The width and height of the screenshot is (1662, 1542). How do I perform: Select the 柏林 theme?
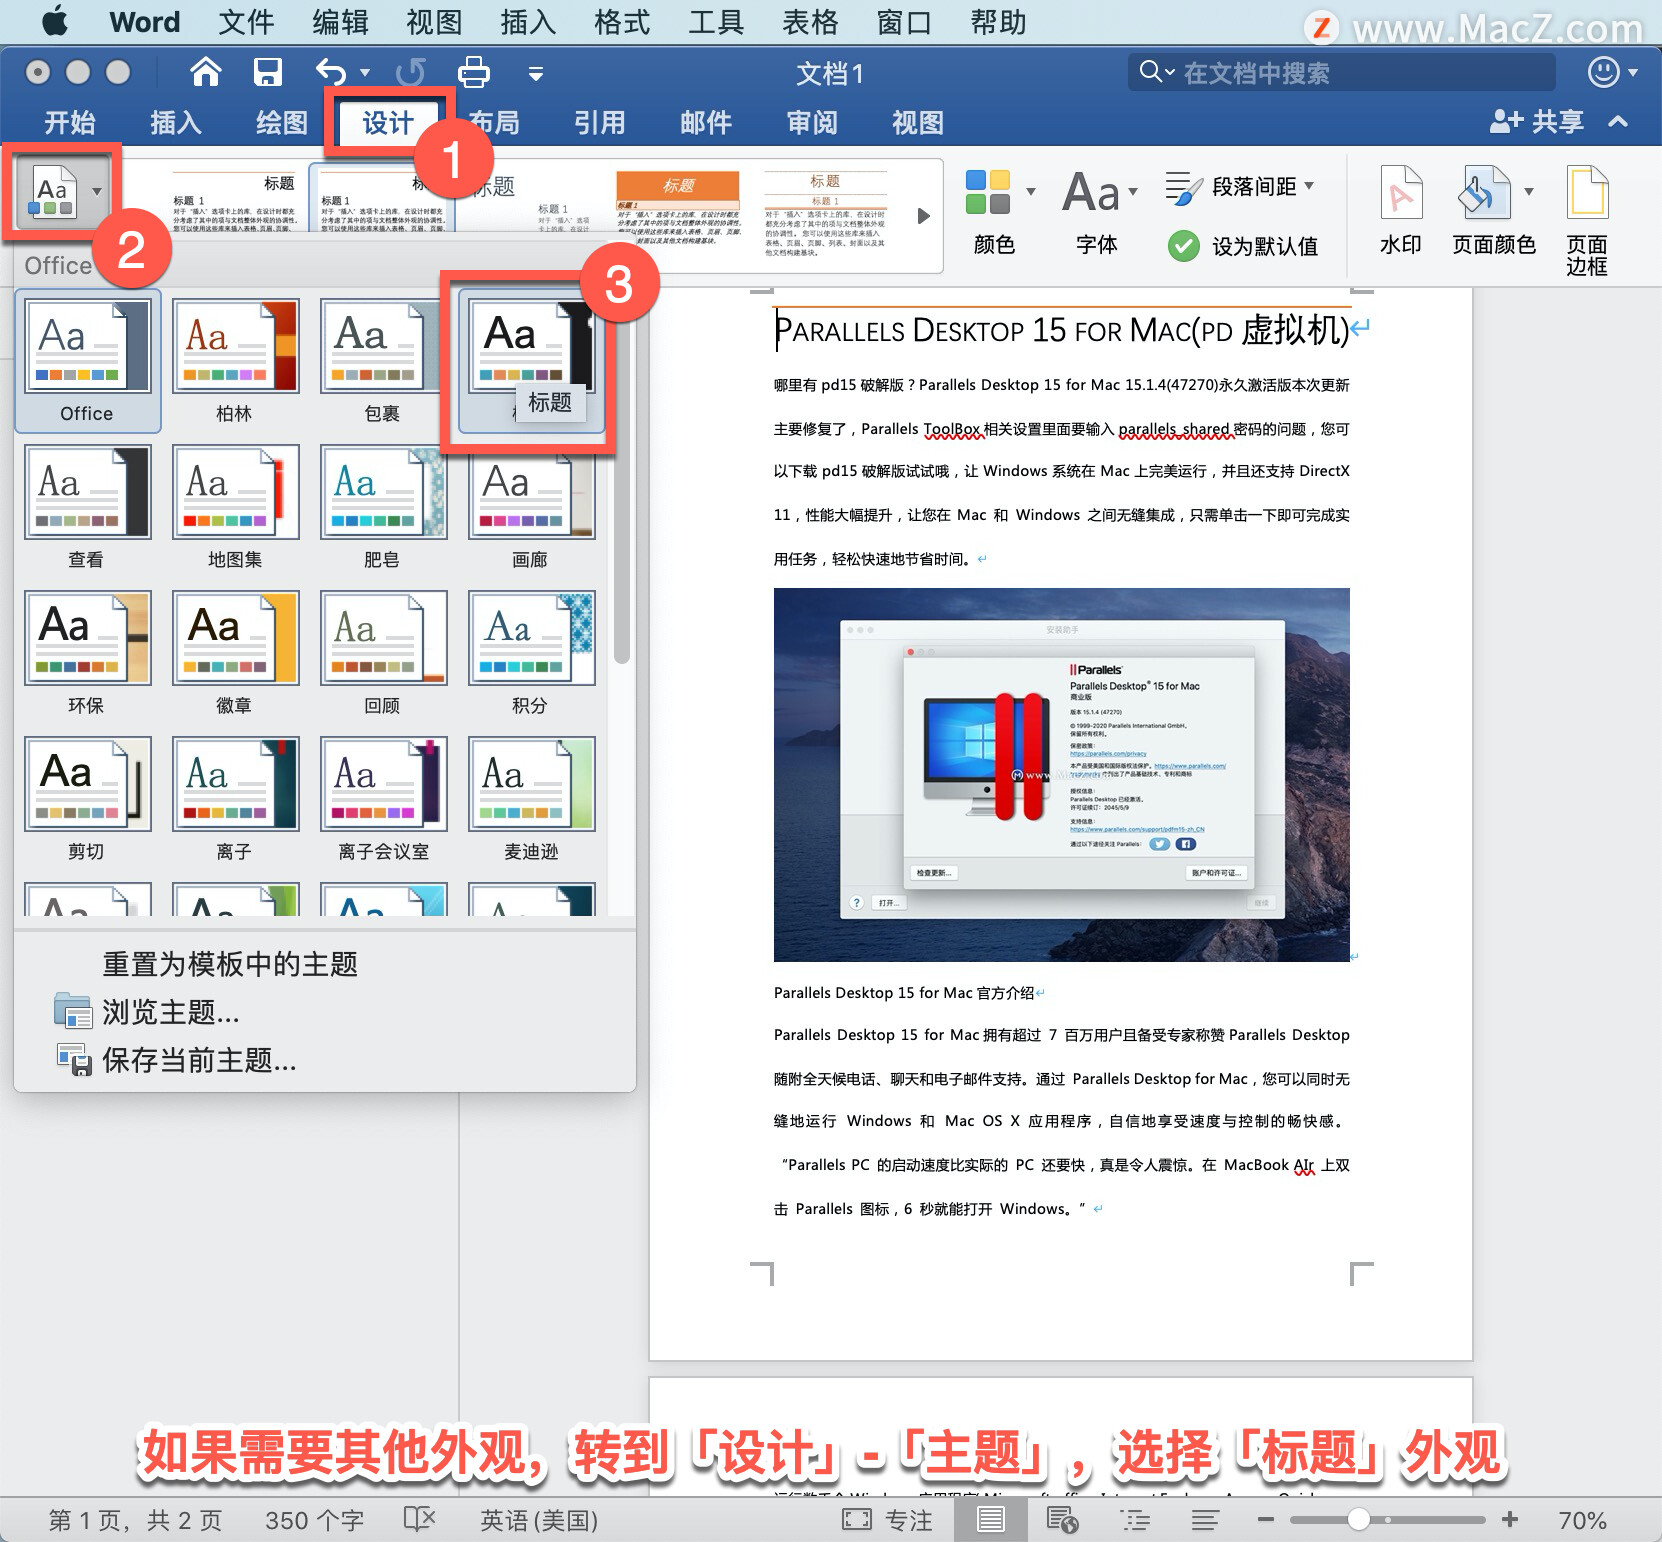(235, 361)
